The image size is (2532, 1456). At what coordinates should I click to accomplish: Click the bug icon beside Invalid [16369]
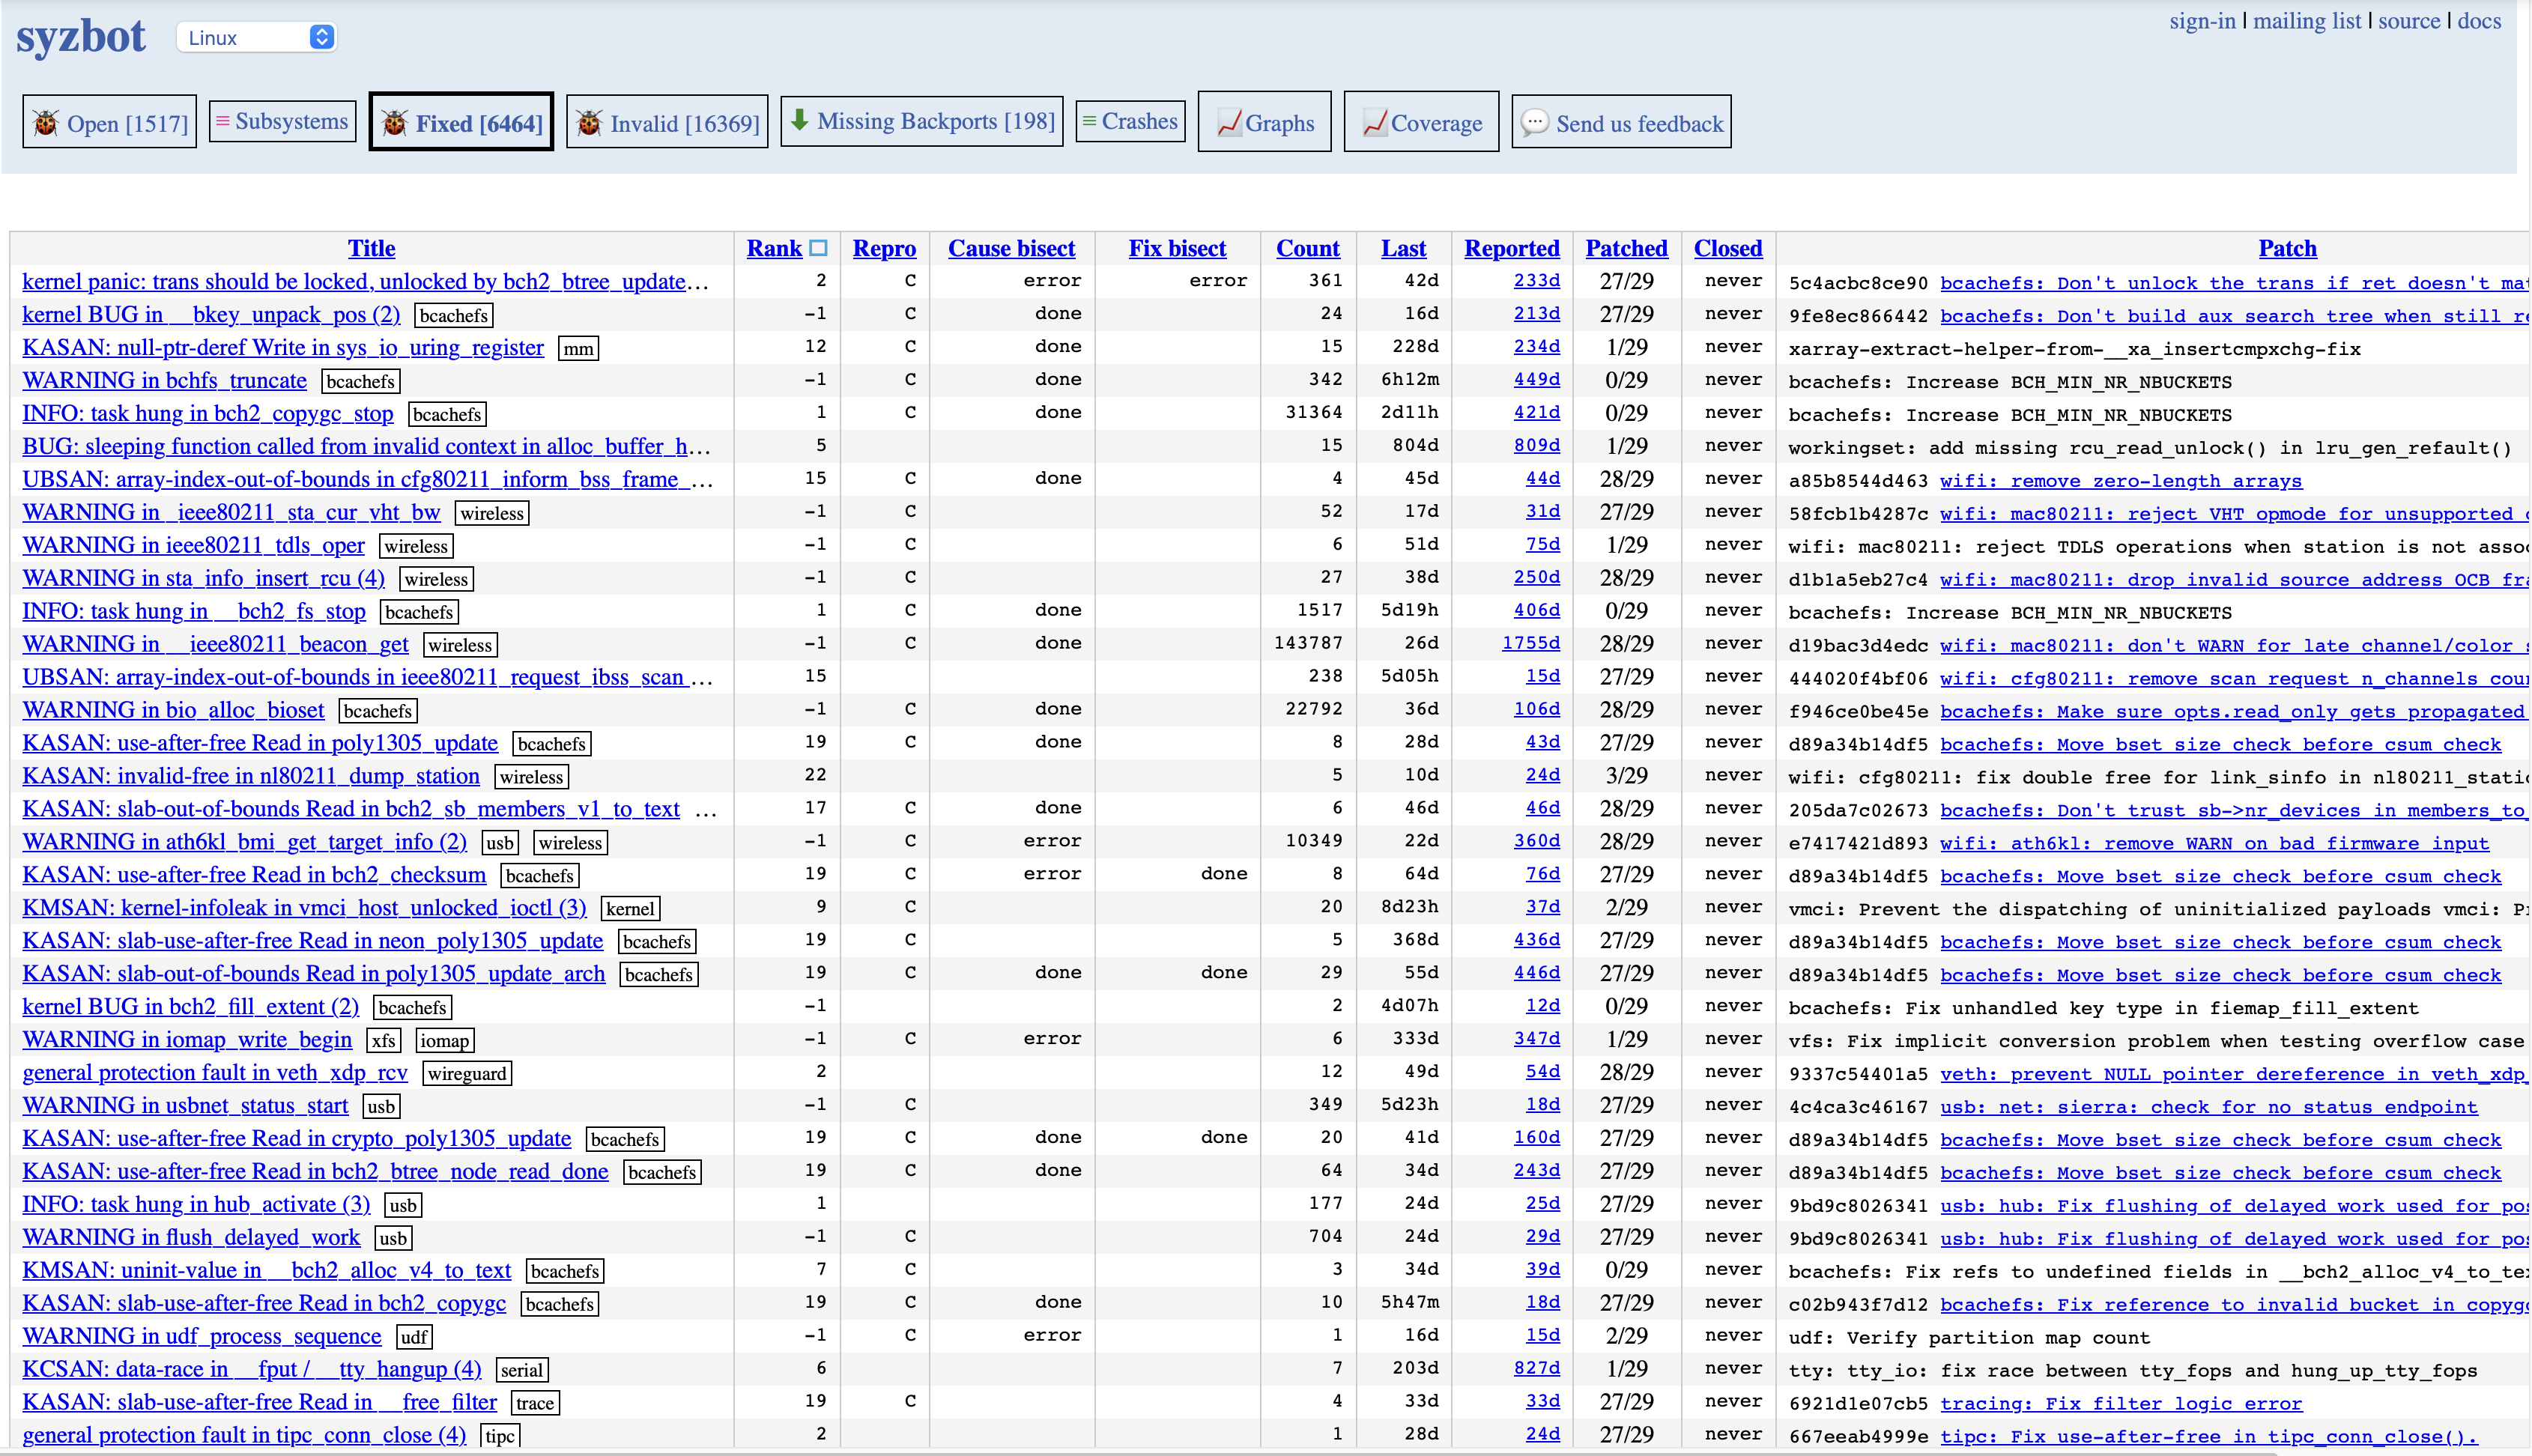pos(589,123)
